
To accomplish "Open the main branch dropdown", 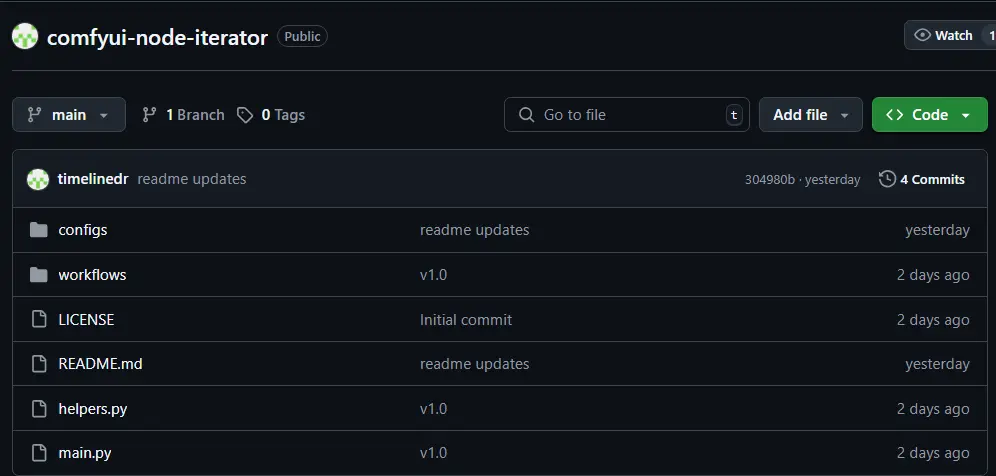I will pos(69,115).
